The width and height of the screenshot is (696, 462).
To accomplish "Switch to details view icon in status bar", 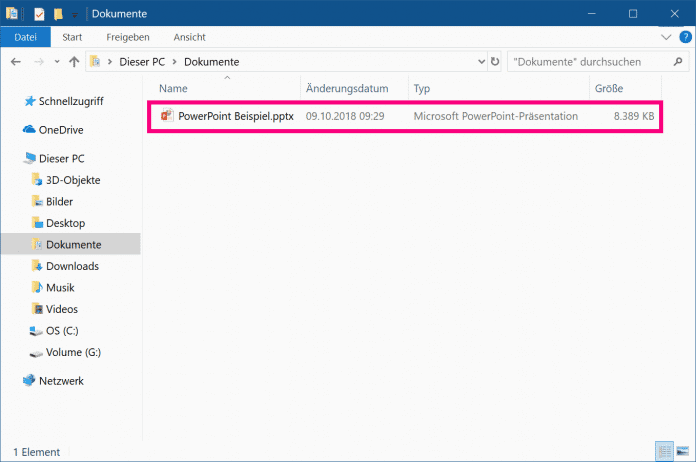I will click(x=665, y=452).
